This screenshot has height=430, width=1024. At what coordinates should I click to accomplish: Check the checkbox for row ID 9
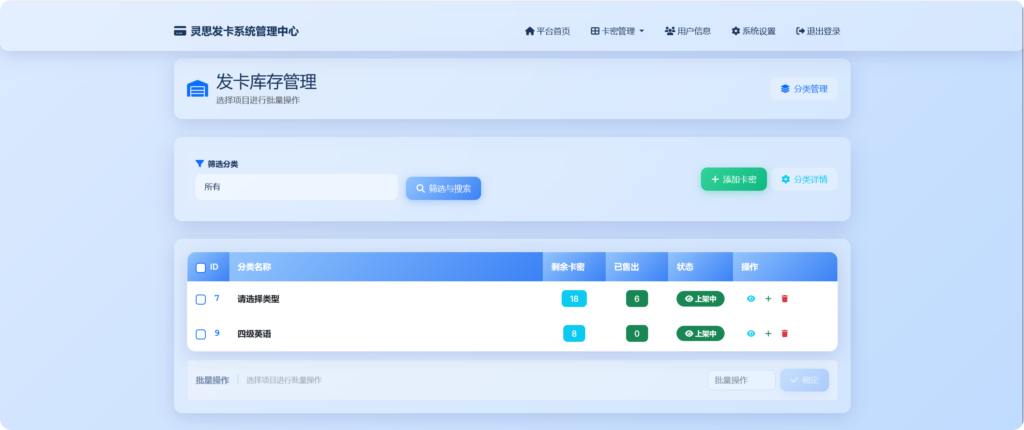pos(201,334)
